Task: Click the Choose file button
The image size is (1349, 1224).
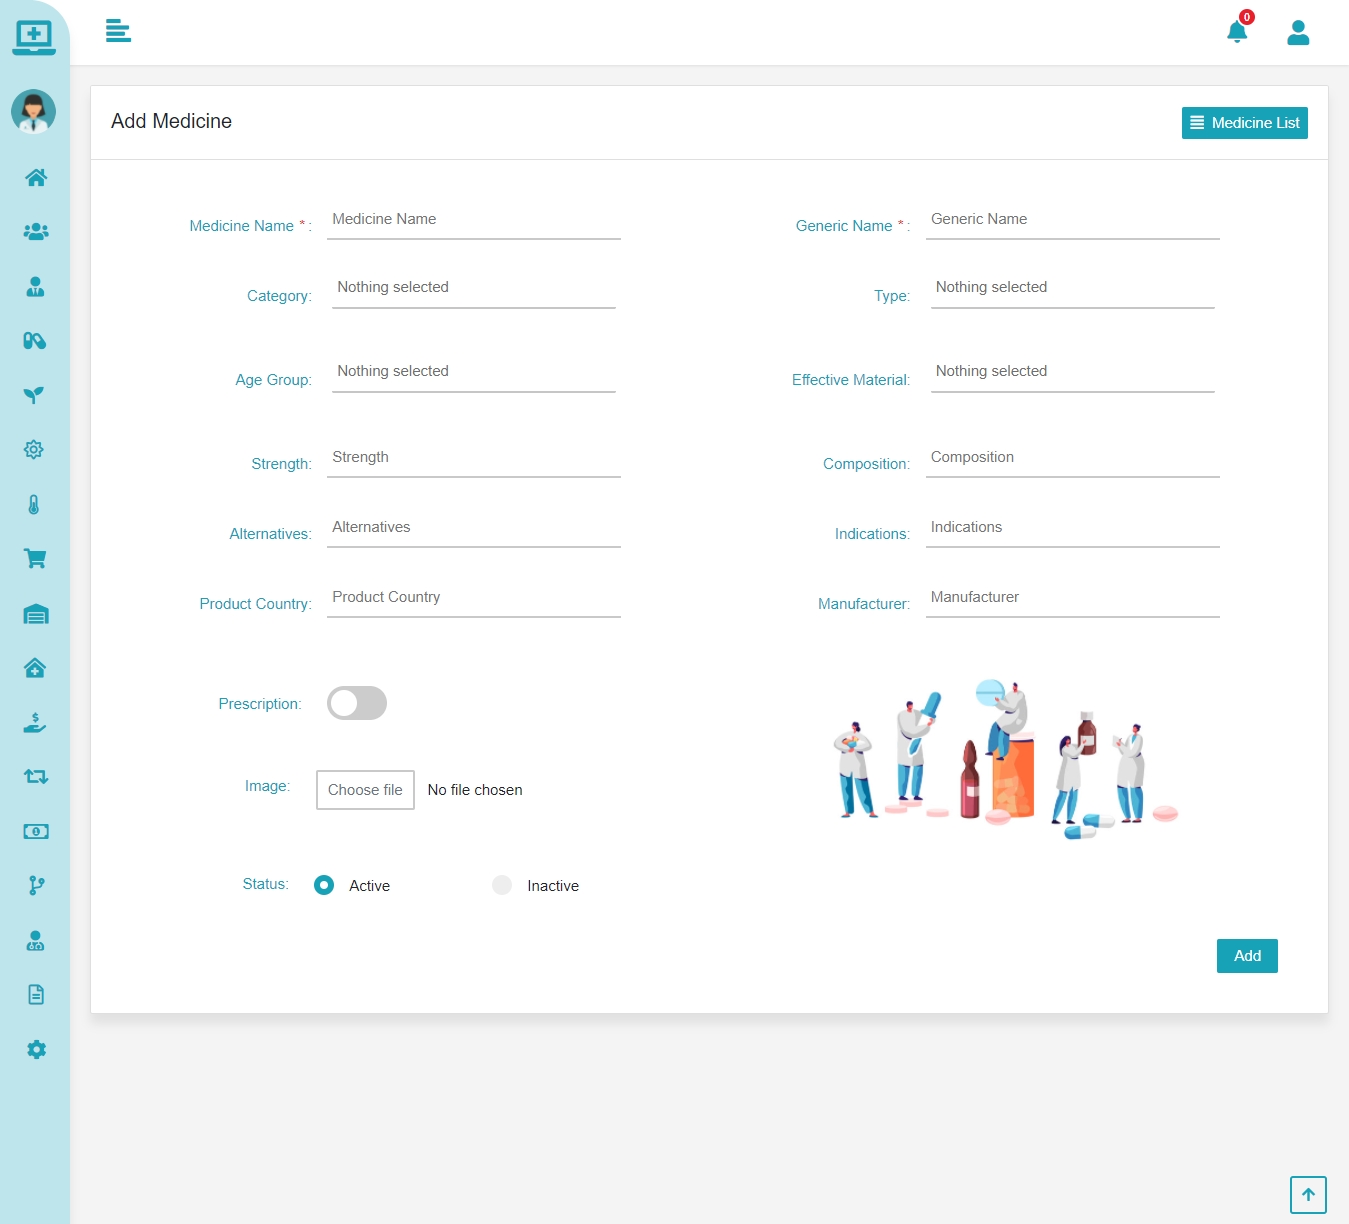Action: (x=365, y=790)
